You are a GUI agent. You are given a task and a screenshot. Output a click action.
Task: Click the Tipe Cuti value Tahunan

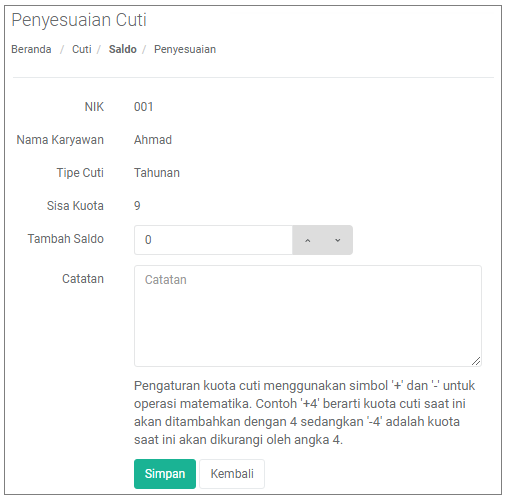(x=157, y=173)
